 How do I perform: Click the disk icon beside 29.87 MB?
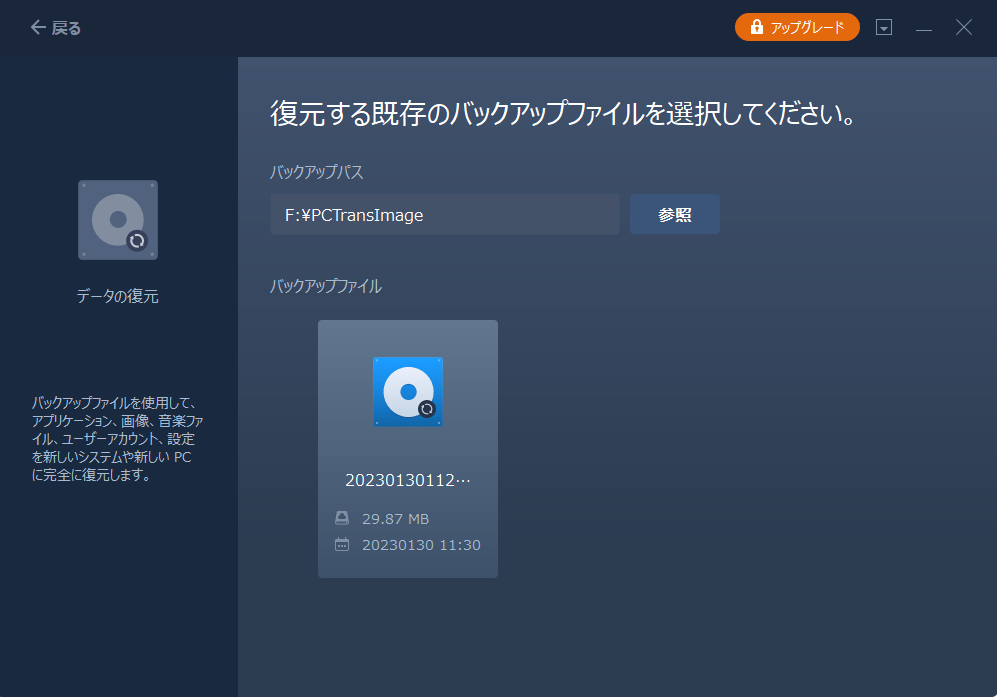tap(341, 518)
